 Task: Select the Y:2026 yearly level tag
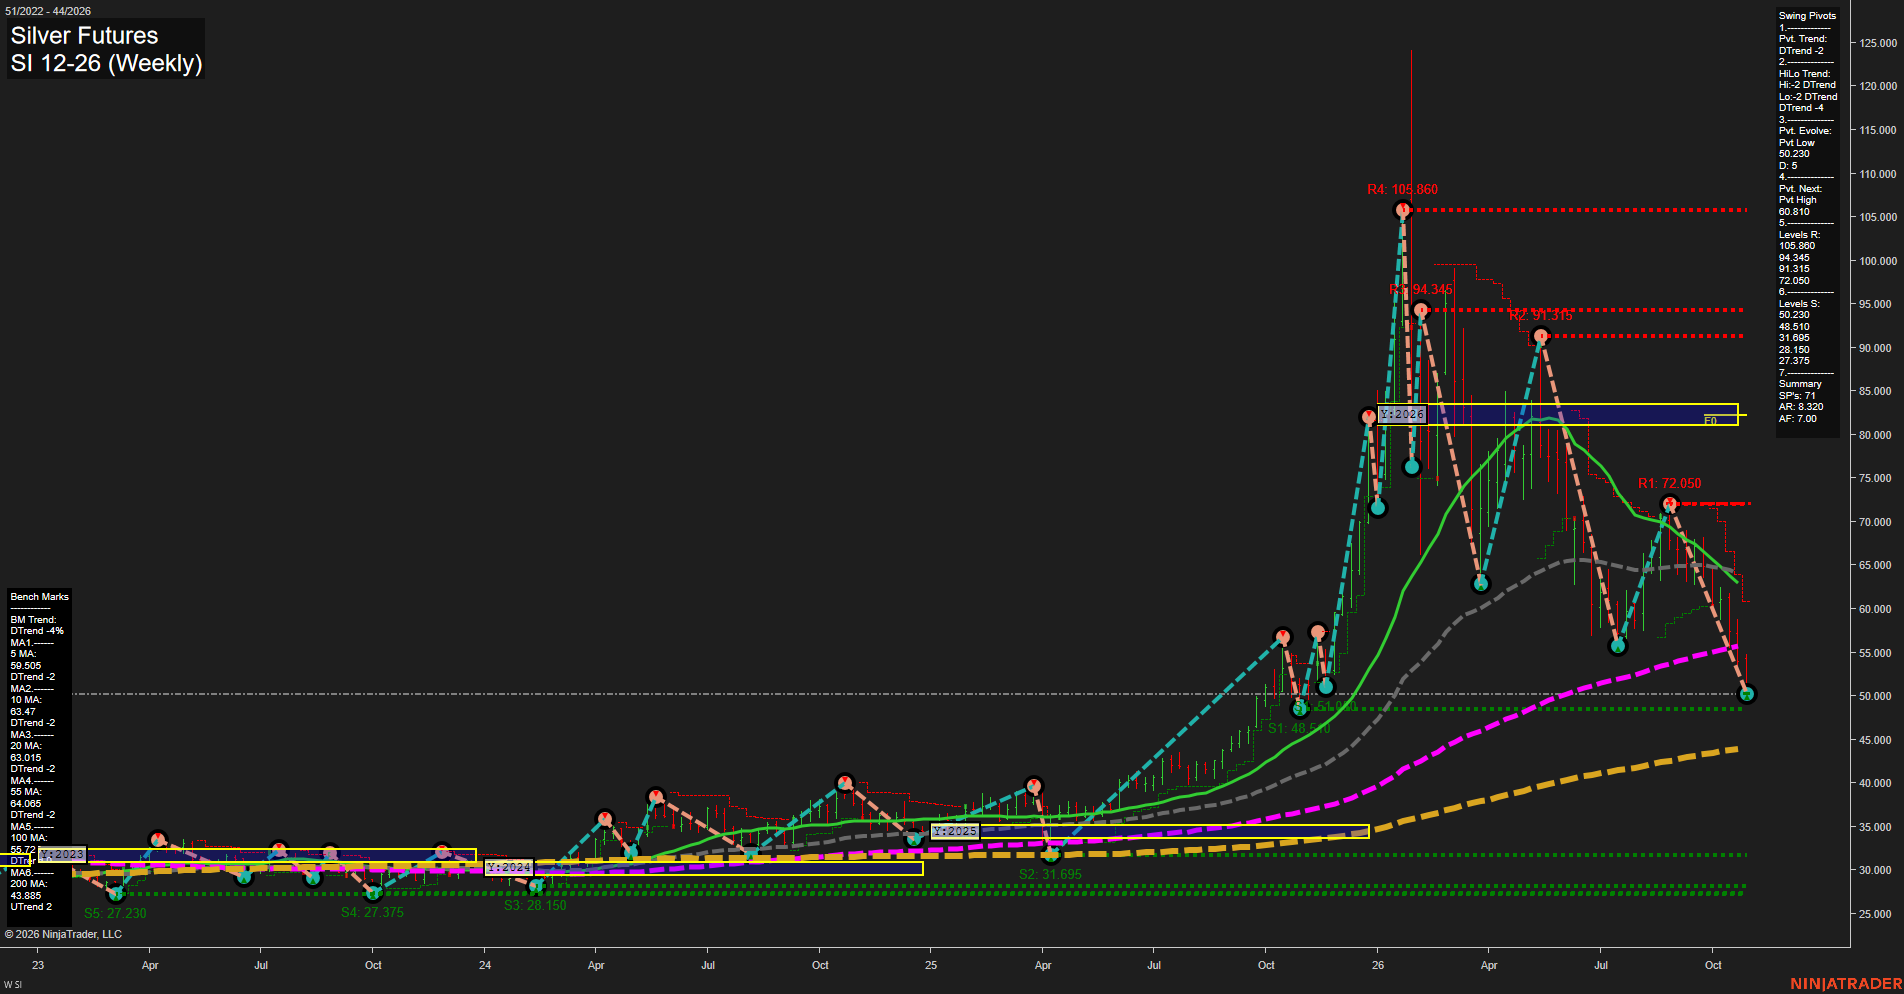pyautogui.click(x=1402, y=414)
